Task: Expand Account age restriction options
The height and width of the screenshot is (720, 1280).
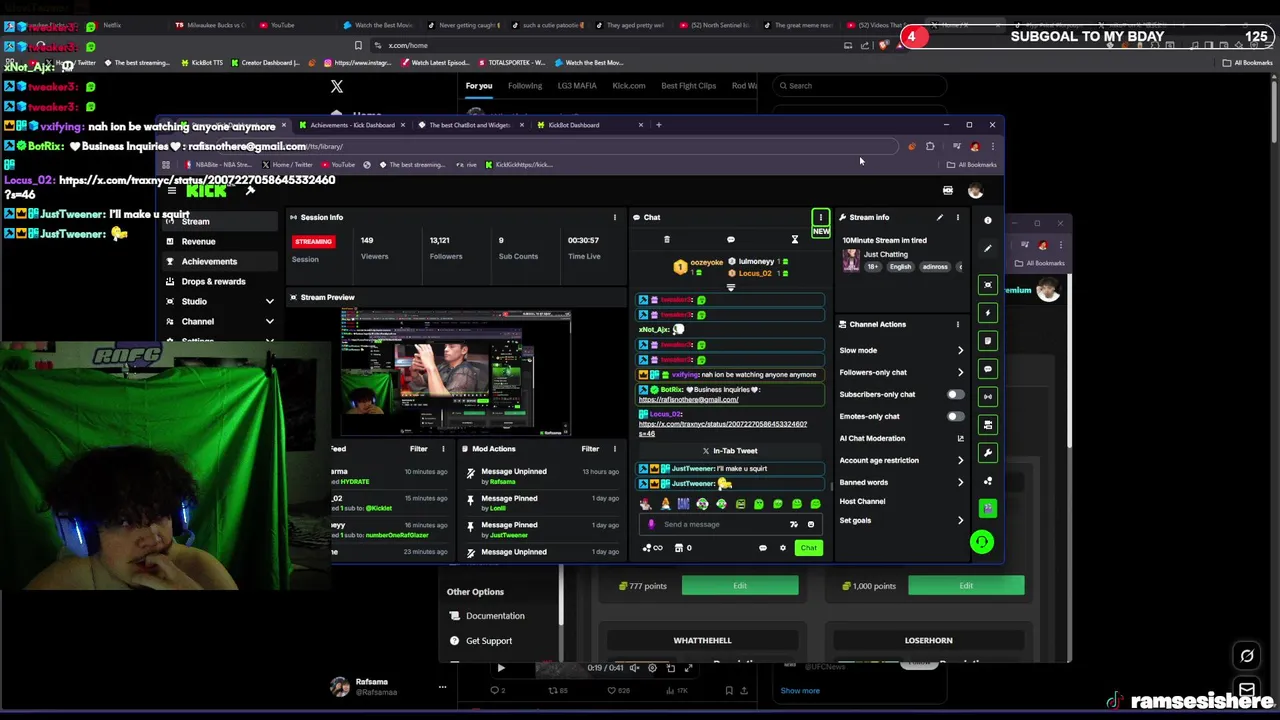Action: [x=961, y=460]
